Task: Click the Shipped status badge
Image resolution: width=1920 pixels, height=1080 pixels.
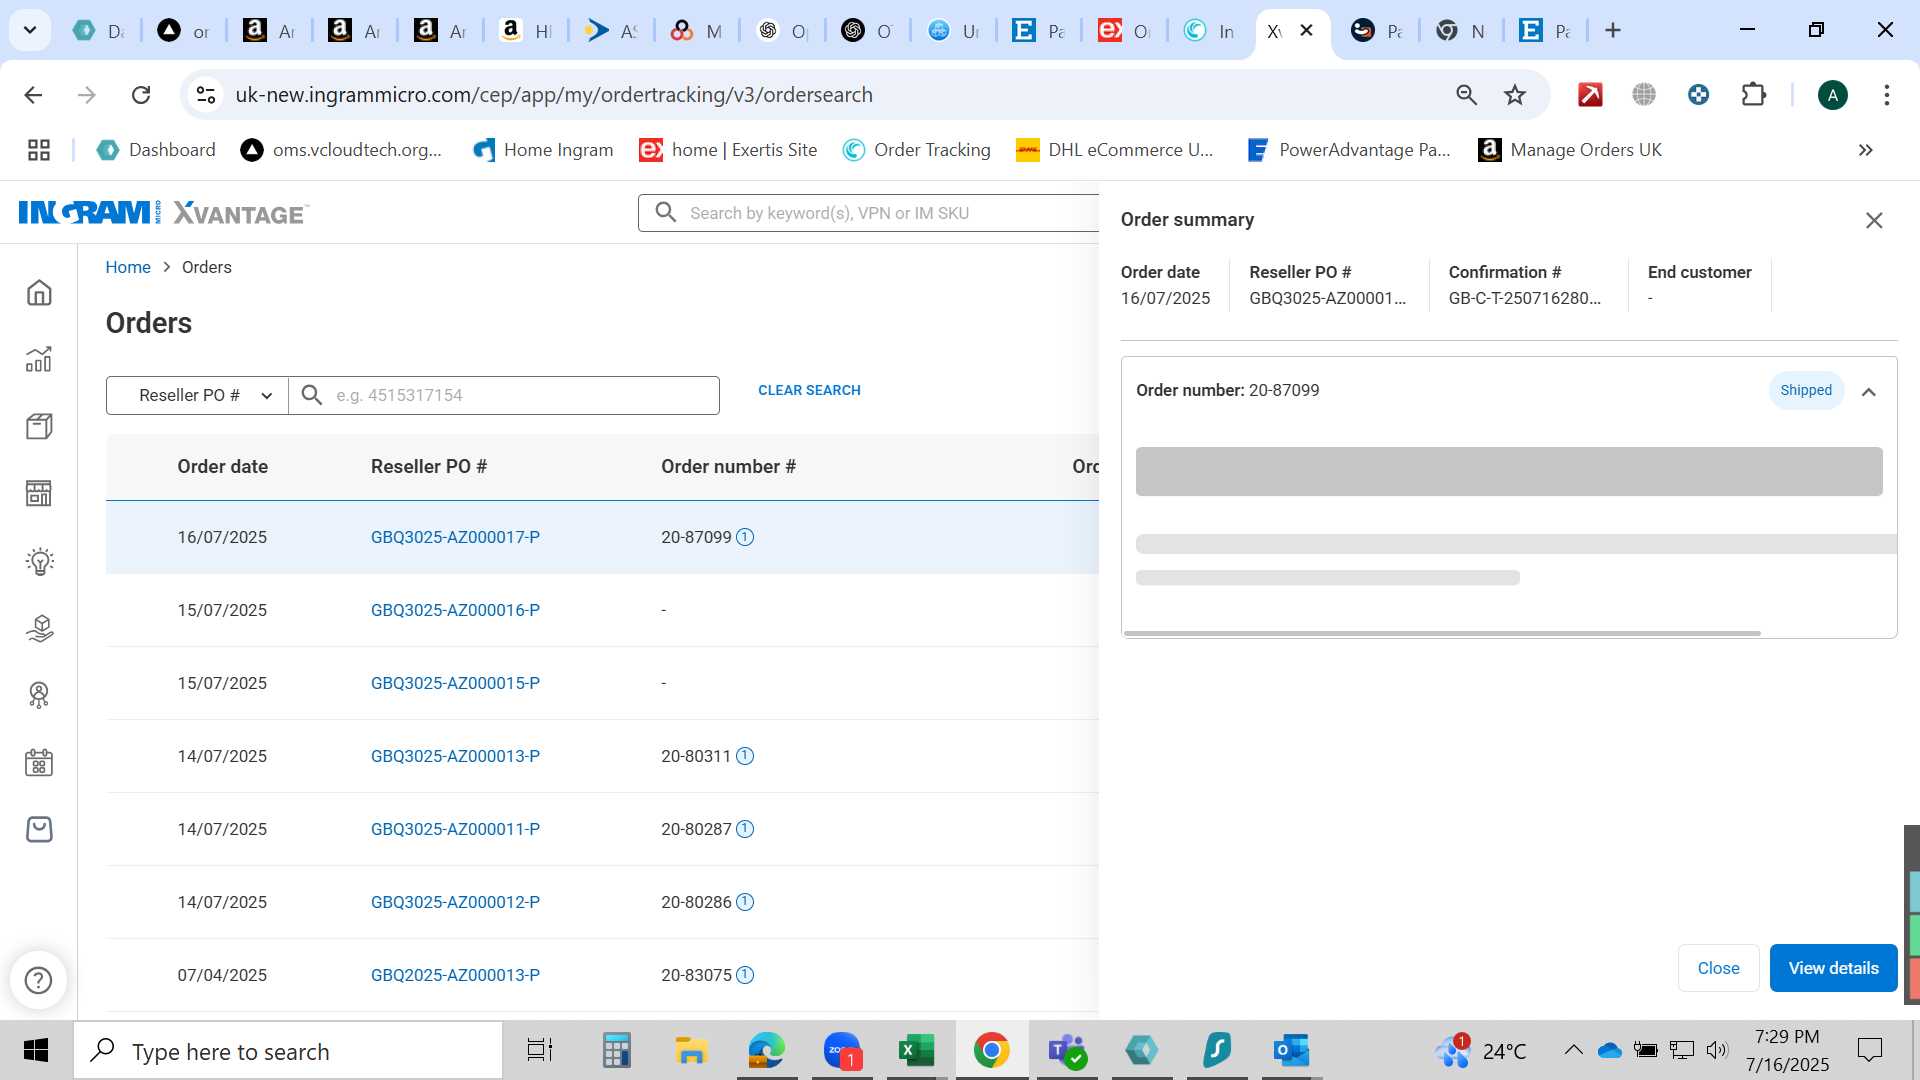Action: point(1806,390)
